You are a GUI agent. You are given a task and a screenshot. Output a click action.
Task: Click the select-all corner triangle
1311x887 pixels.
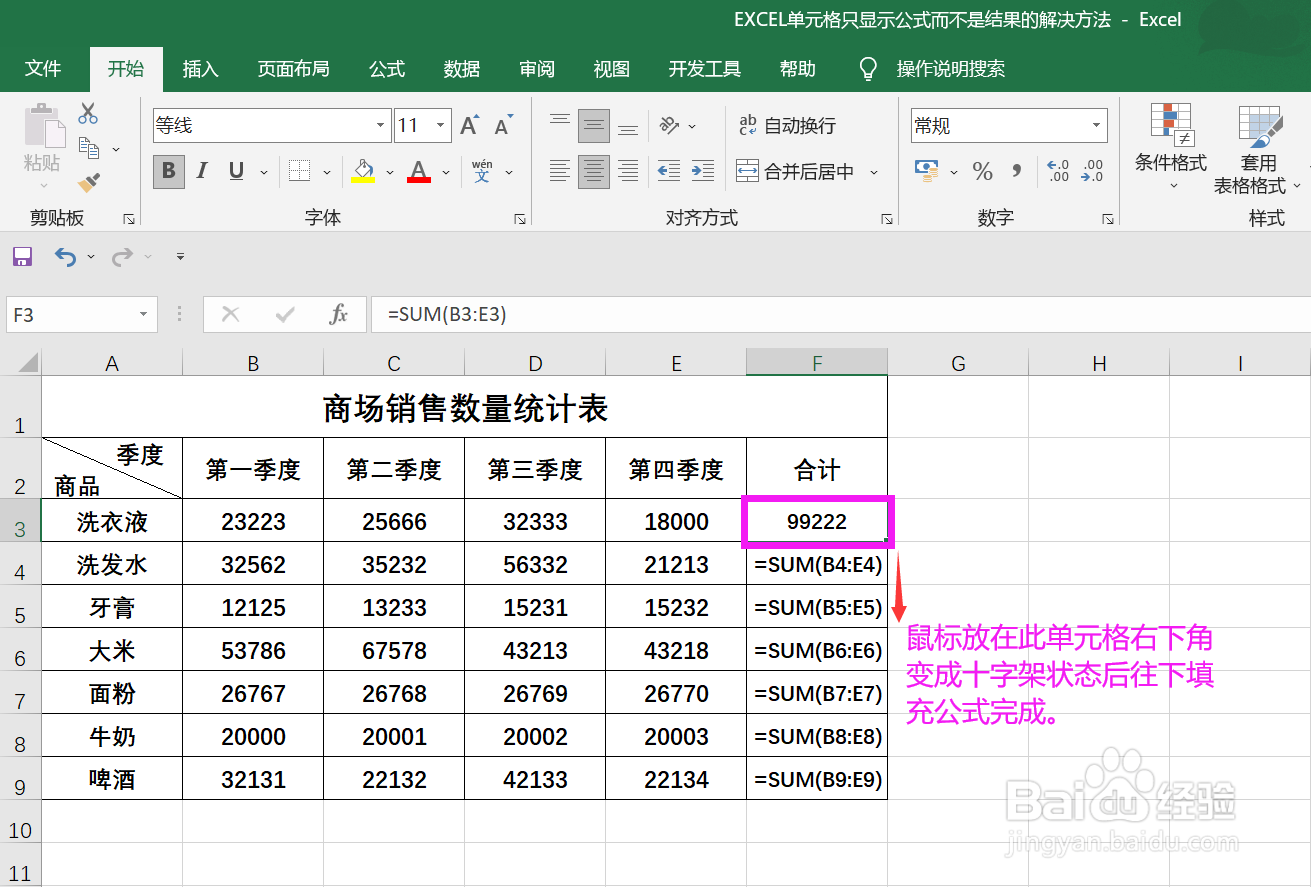pyautogui.click(x=28, y=362)
